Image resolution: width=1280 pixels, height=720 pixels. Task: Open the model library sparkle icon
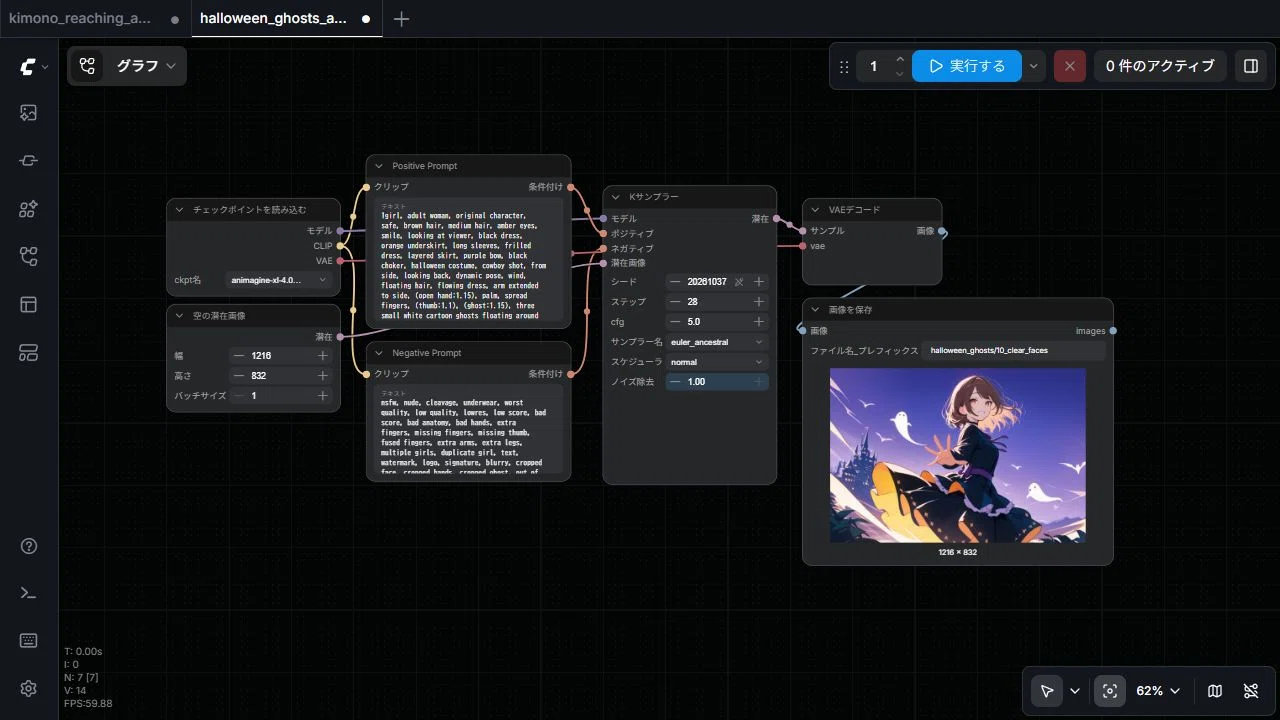(x=29, y=209)
